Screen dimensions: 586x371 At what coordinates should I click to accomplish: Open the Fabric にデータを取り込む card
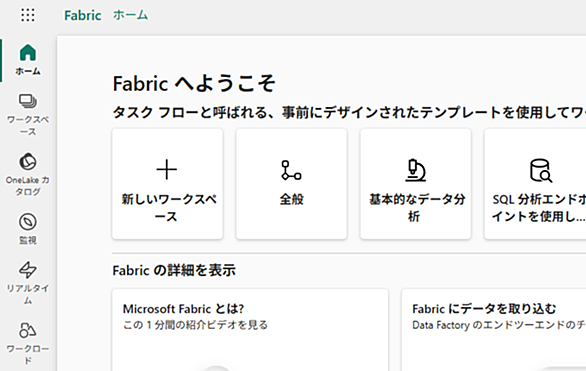point(494,330)
